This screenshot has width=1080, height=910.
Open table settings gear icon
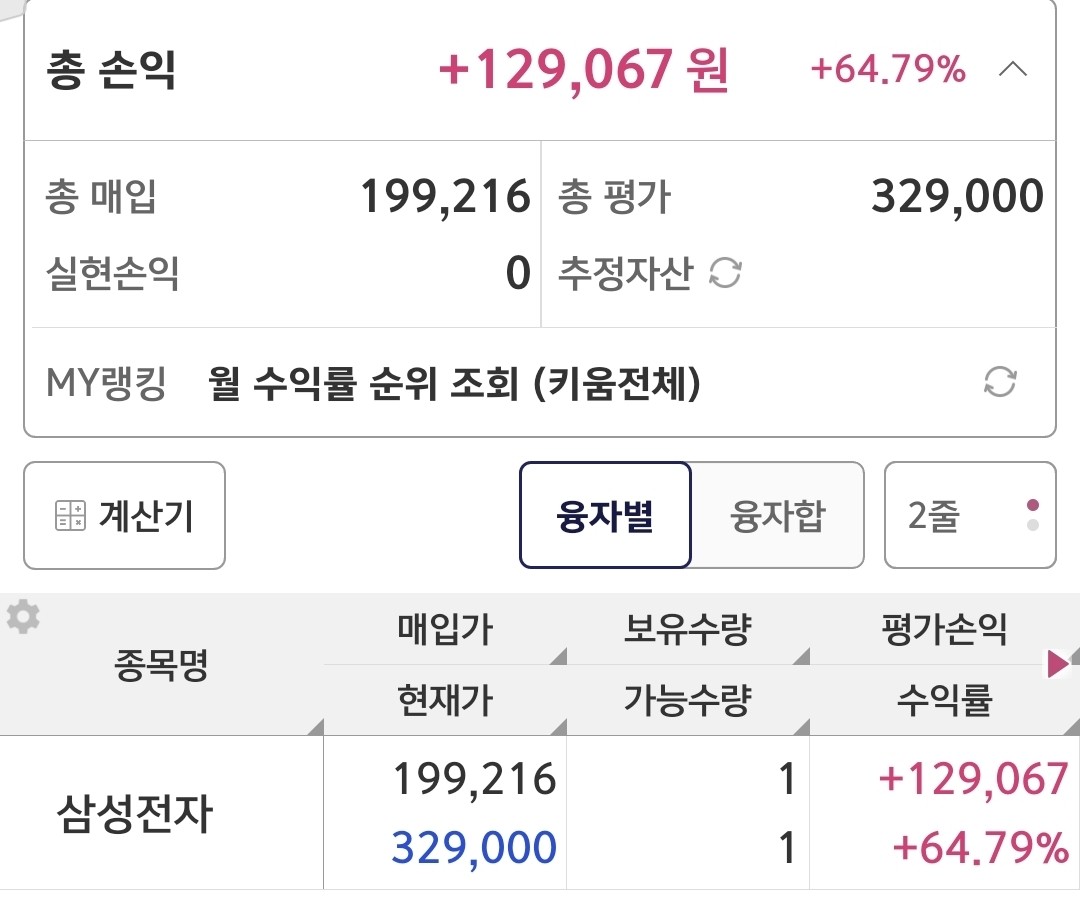click(23, 617)
